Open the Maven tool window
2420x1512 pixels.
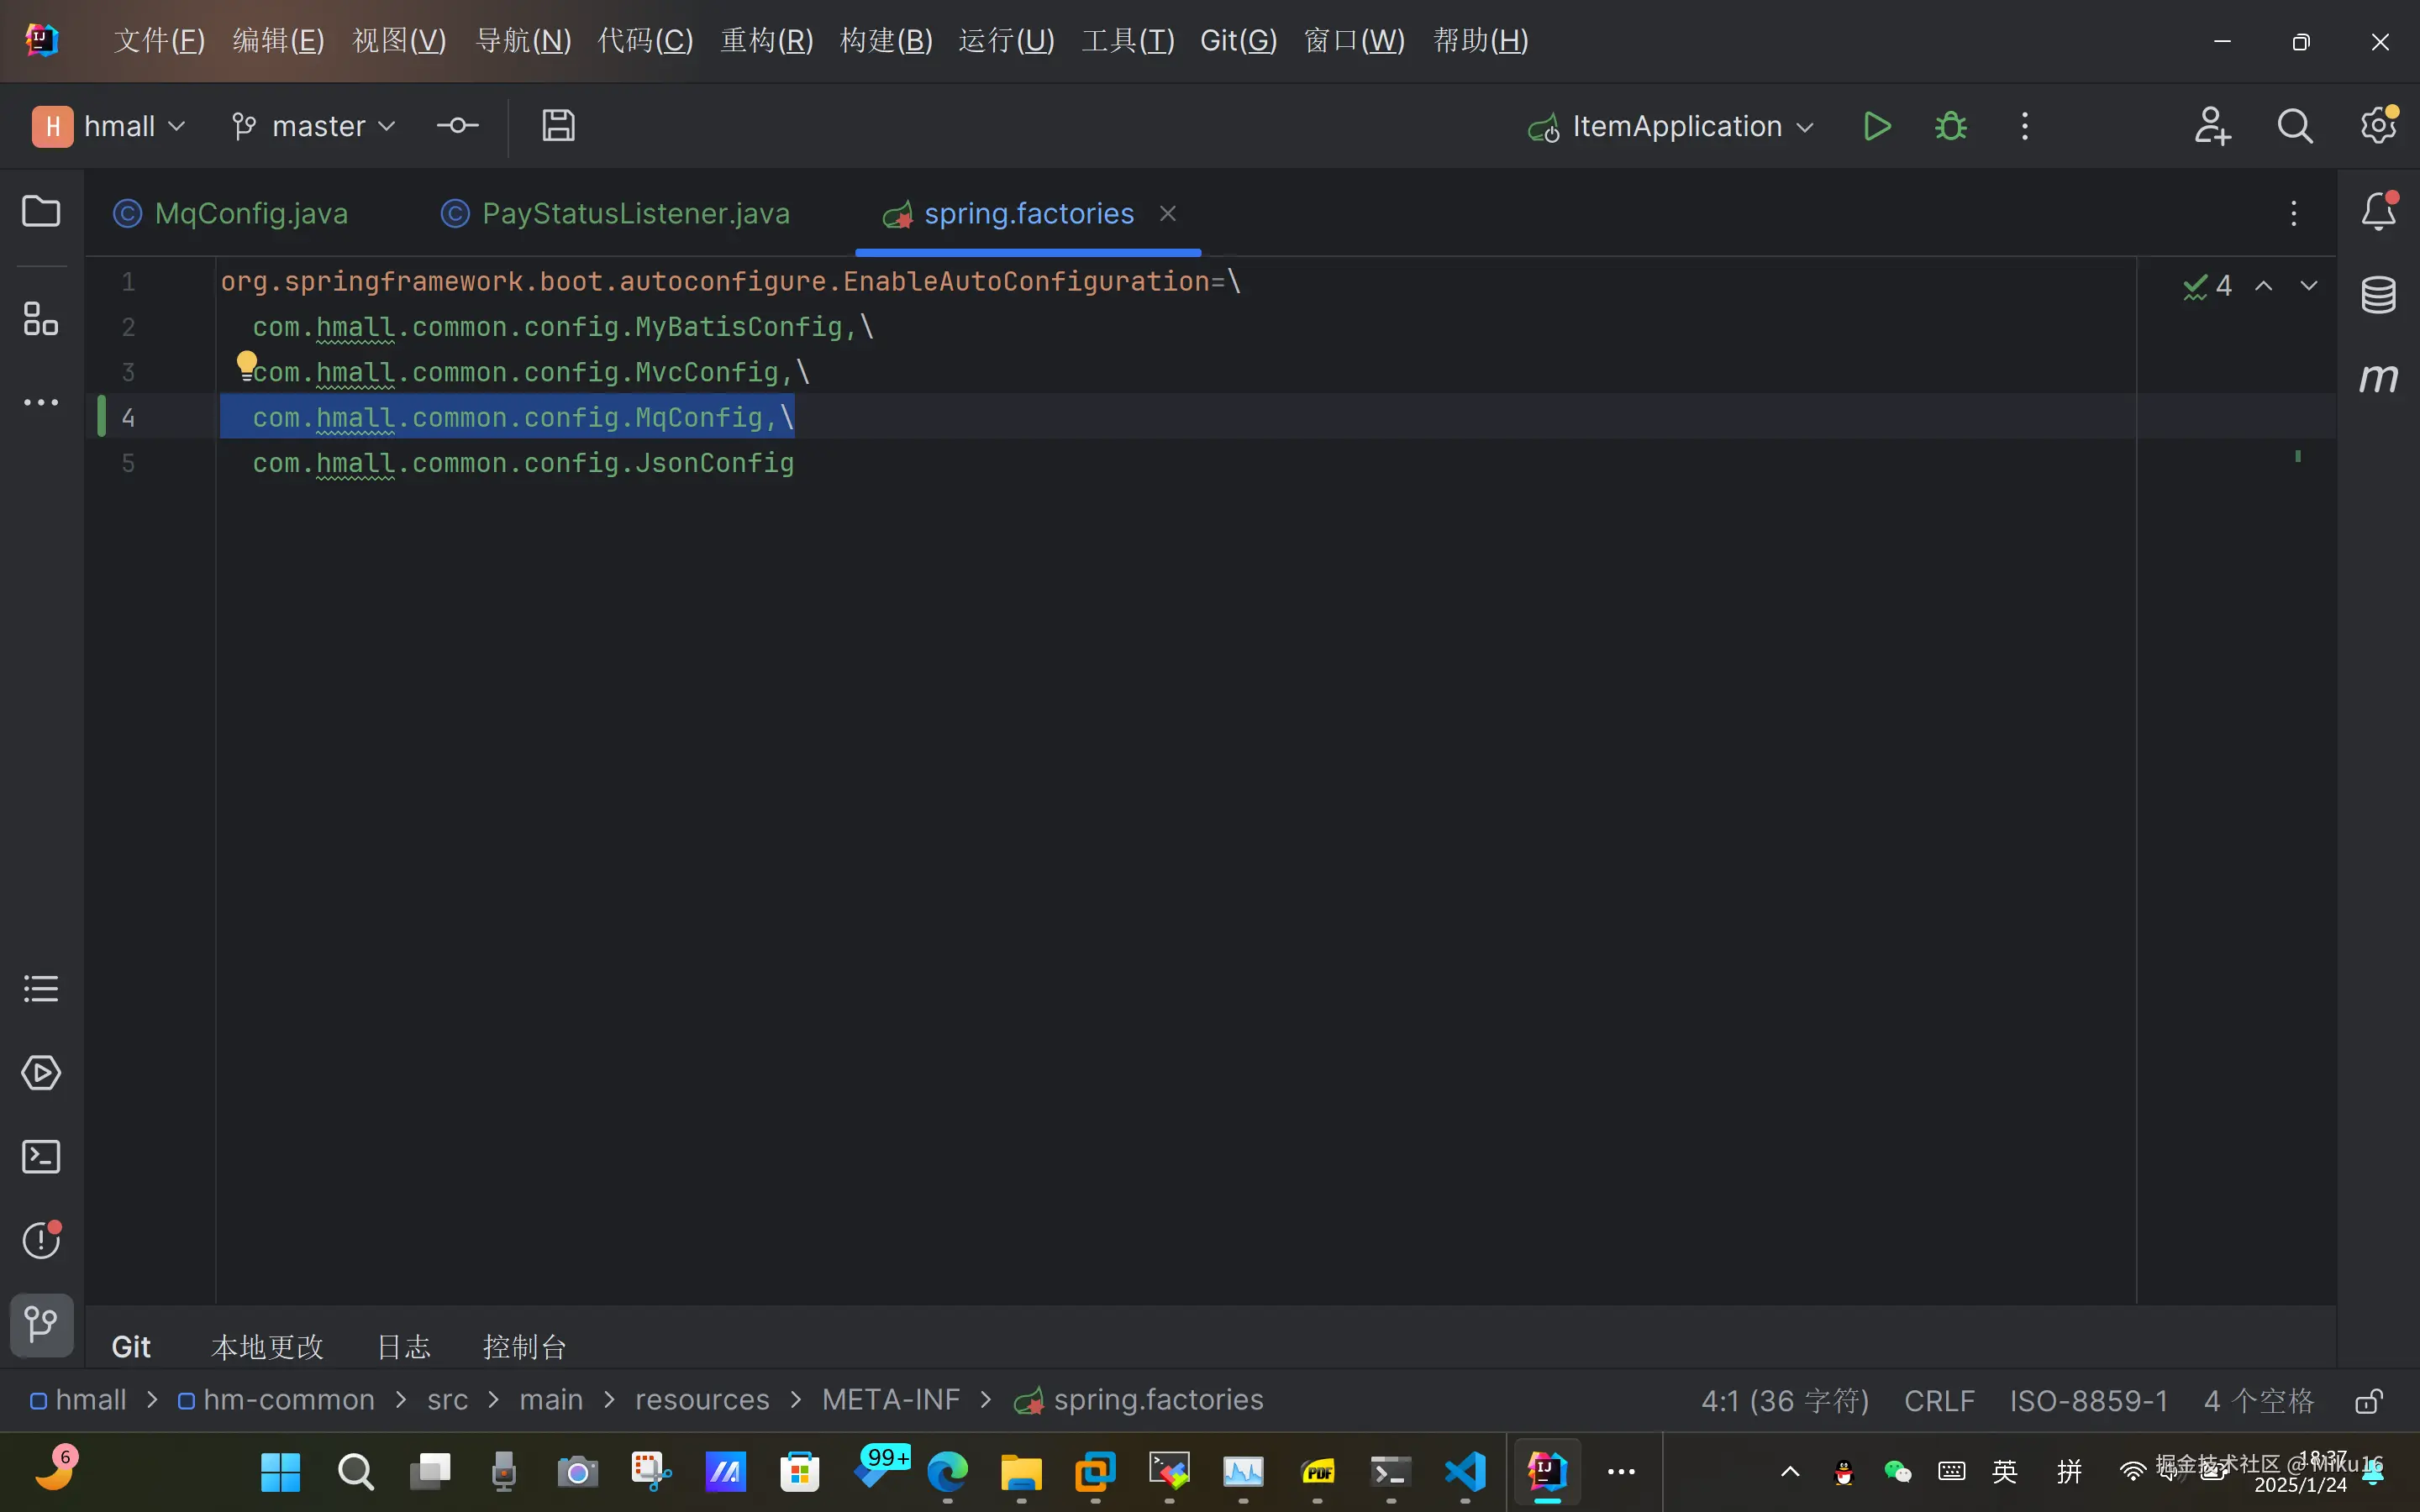(x=2378, y=378)
